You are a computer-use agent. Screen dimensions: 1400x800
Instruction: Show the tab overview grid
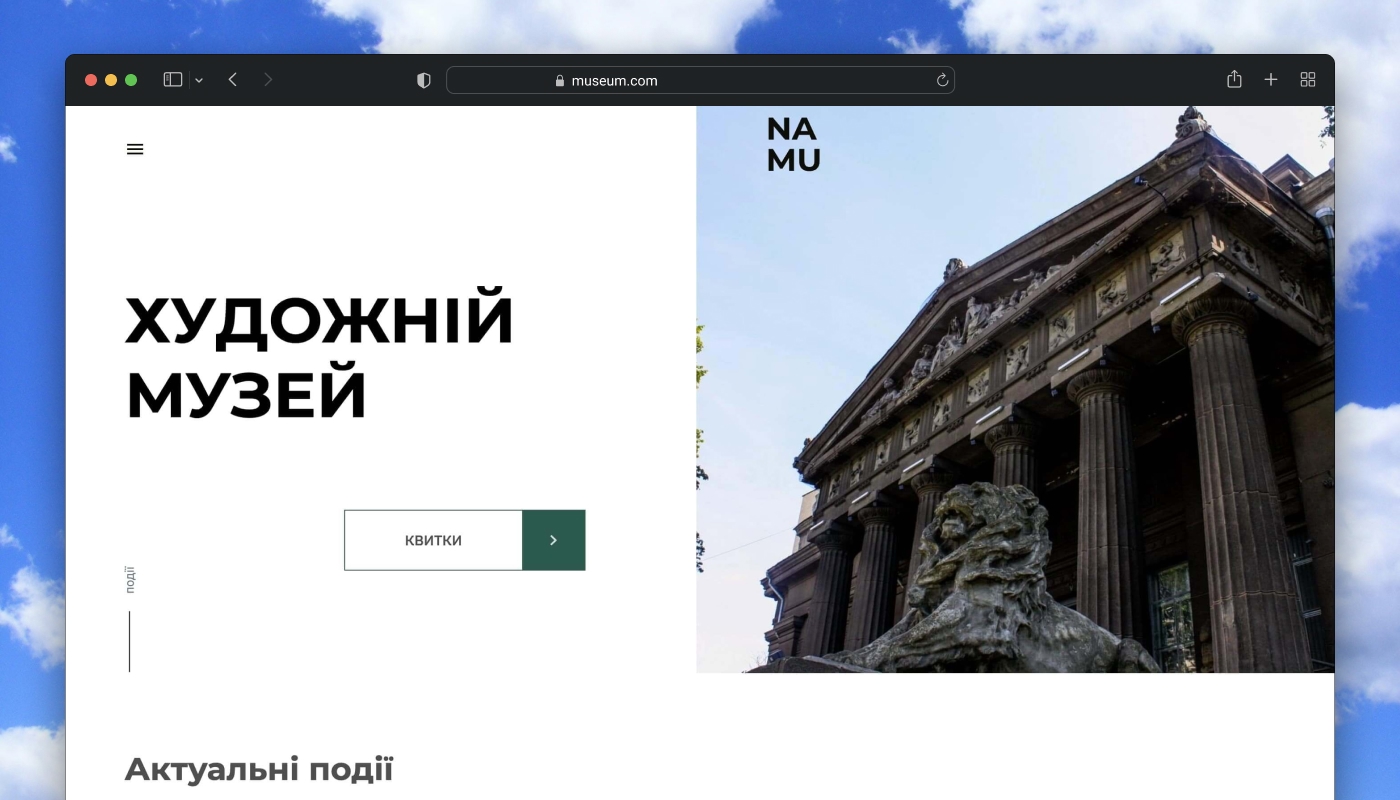click(1307, 79)
